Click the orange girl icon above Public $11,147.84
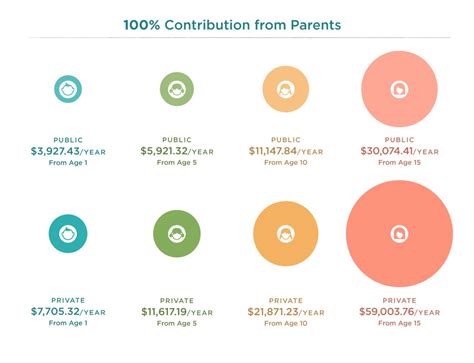 coord(286,89)
